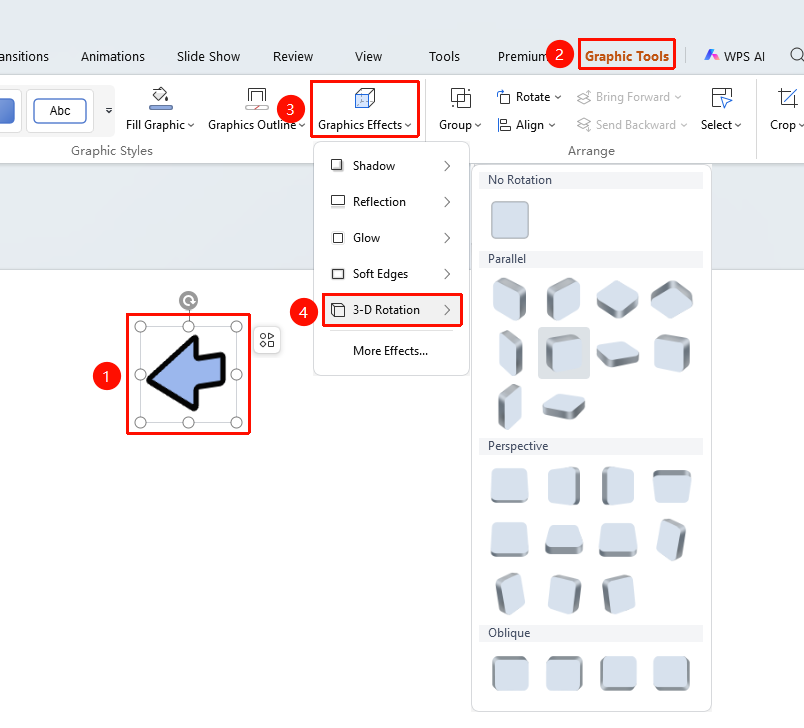Open the Select tool in Arrange
Viewport: 804px width, 728px height.
(721, 109)
